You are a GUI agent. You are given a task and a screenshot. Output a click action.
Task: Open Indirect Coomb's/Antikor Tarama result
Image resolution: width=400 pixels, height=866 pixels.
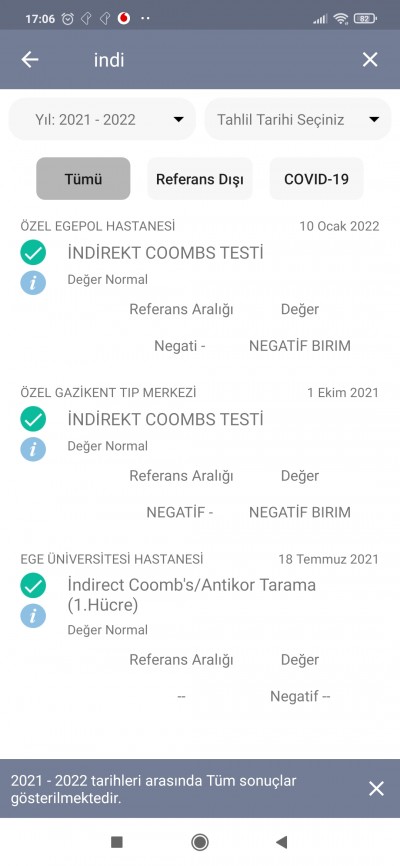(x=192, y=595)
